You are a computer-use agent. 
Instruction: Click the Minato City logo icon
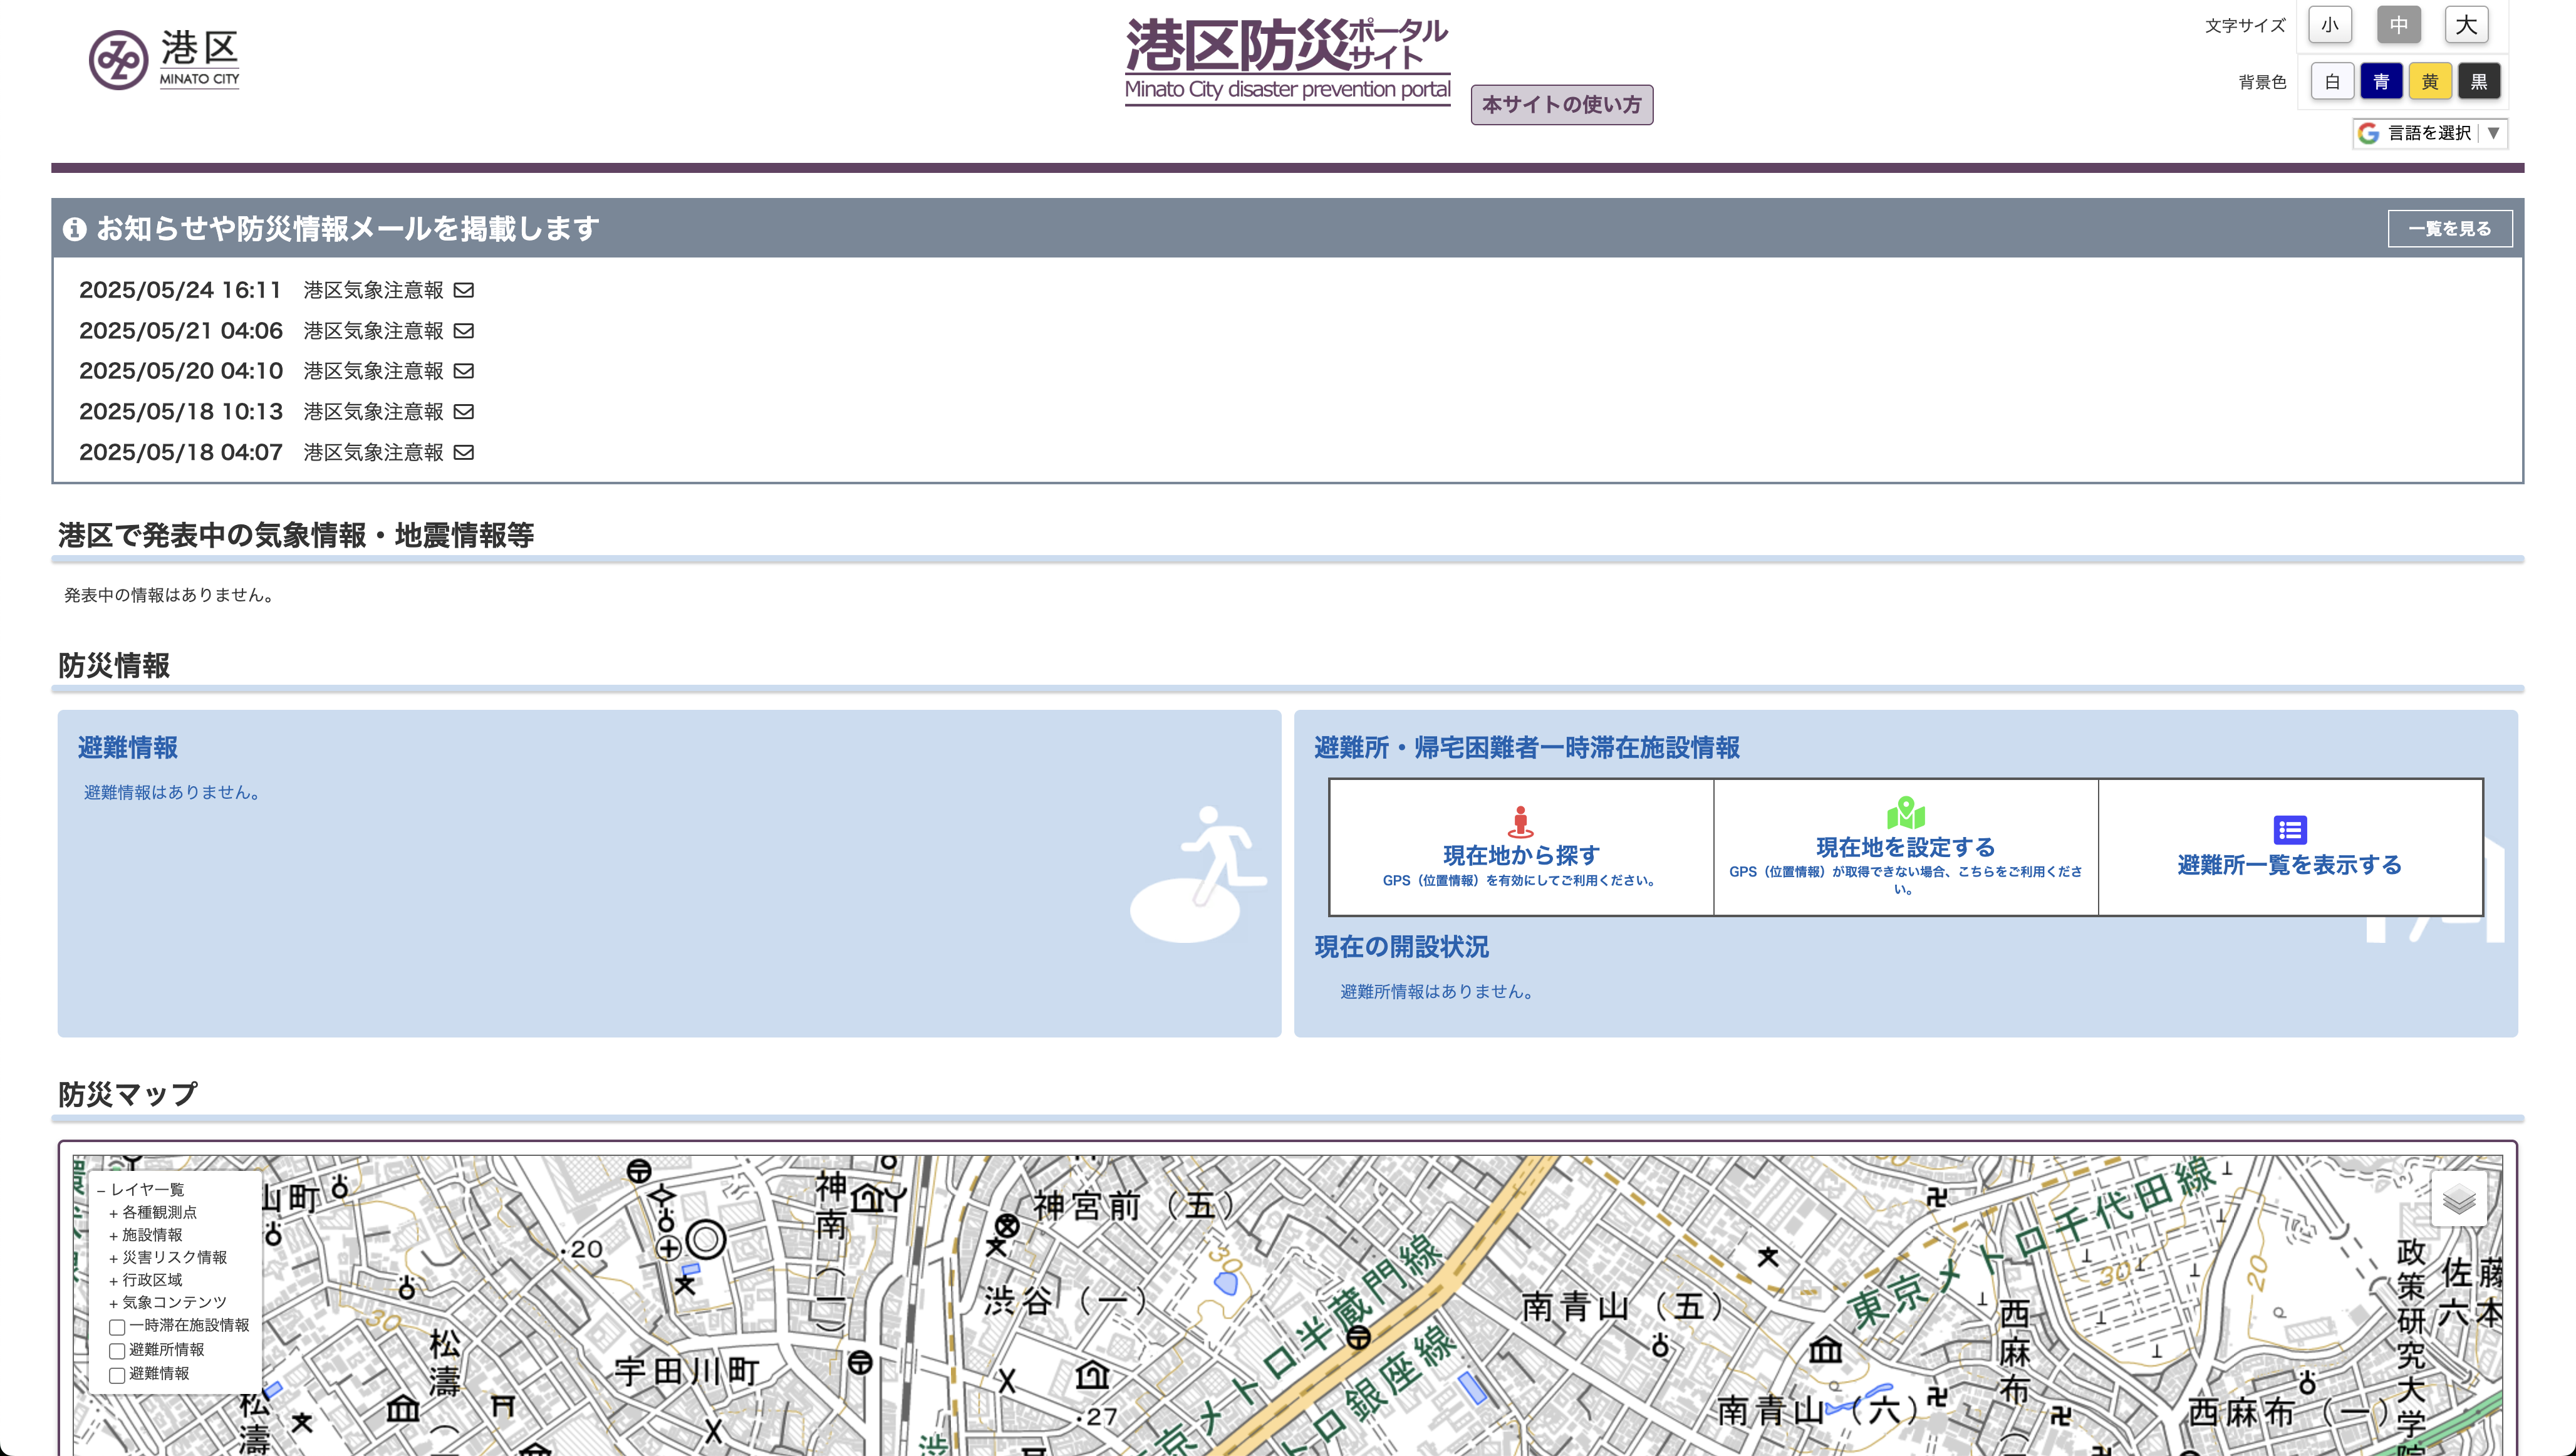[118, 60]
